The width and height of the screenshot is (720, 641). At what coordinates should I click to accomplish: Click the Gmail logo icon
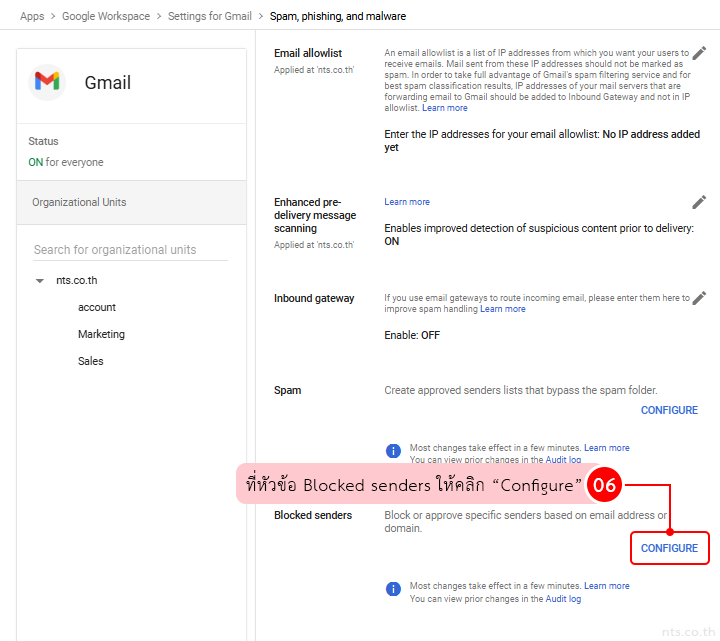point(47,83)
